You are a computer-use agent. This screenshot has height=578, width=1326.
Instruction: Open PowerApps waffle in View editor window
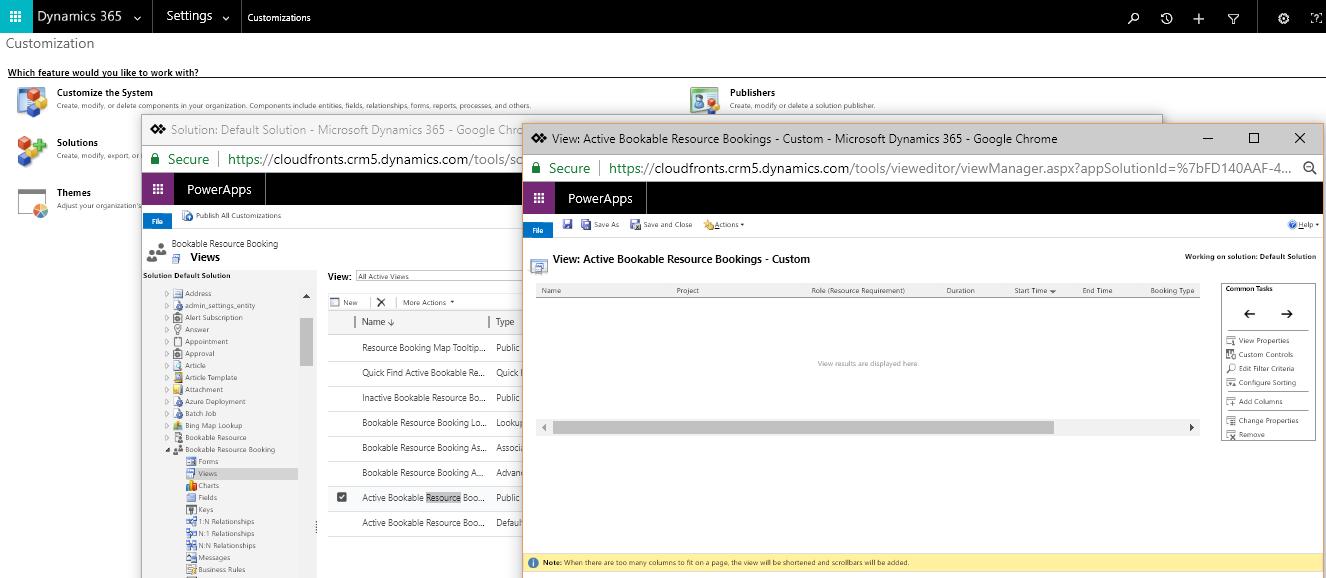point(539,198)
